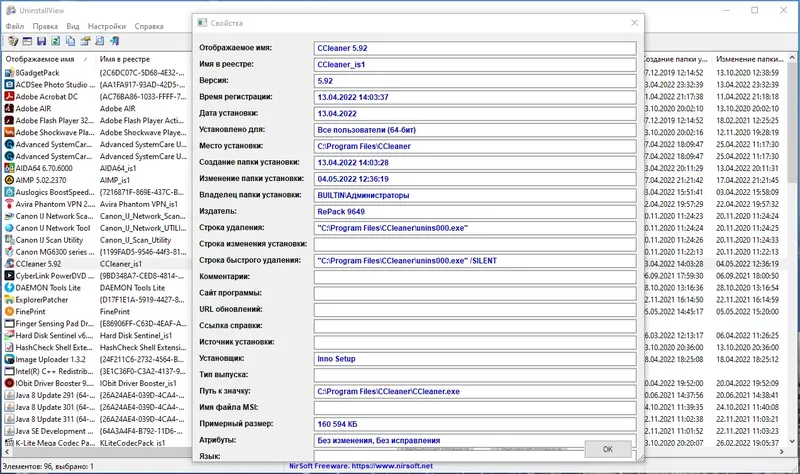Click the Adobe Acrobat DC row icon
The width and height of the screenshot is (800, 474).
(x=9, y=96)
